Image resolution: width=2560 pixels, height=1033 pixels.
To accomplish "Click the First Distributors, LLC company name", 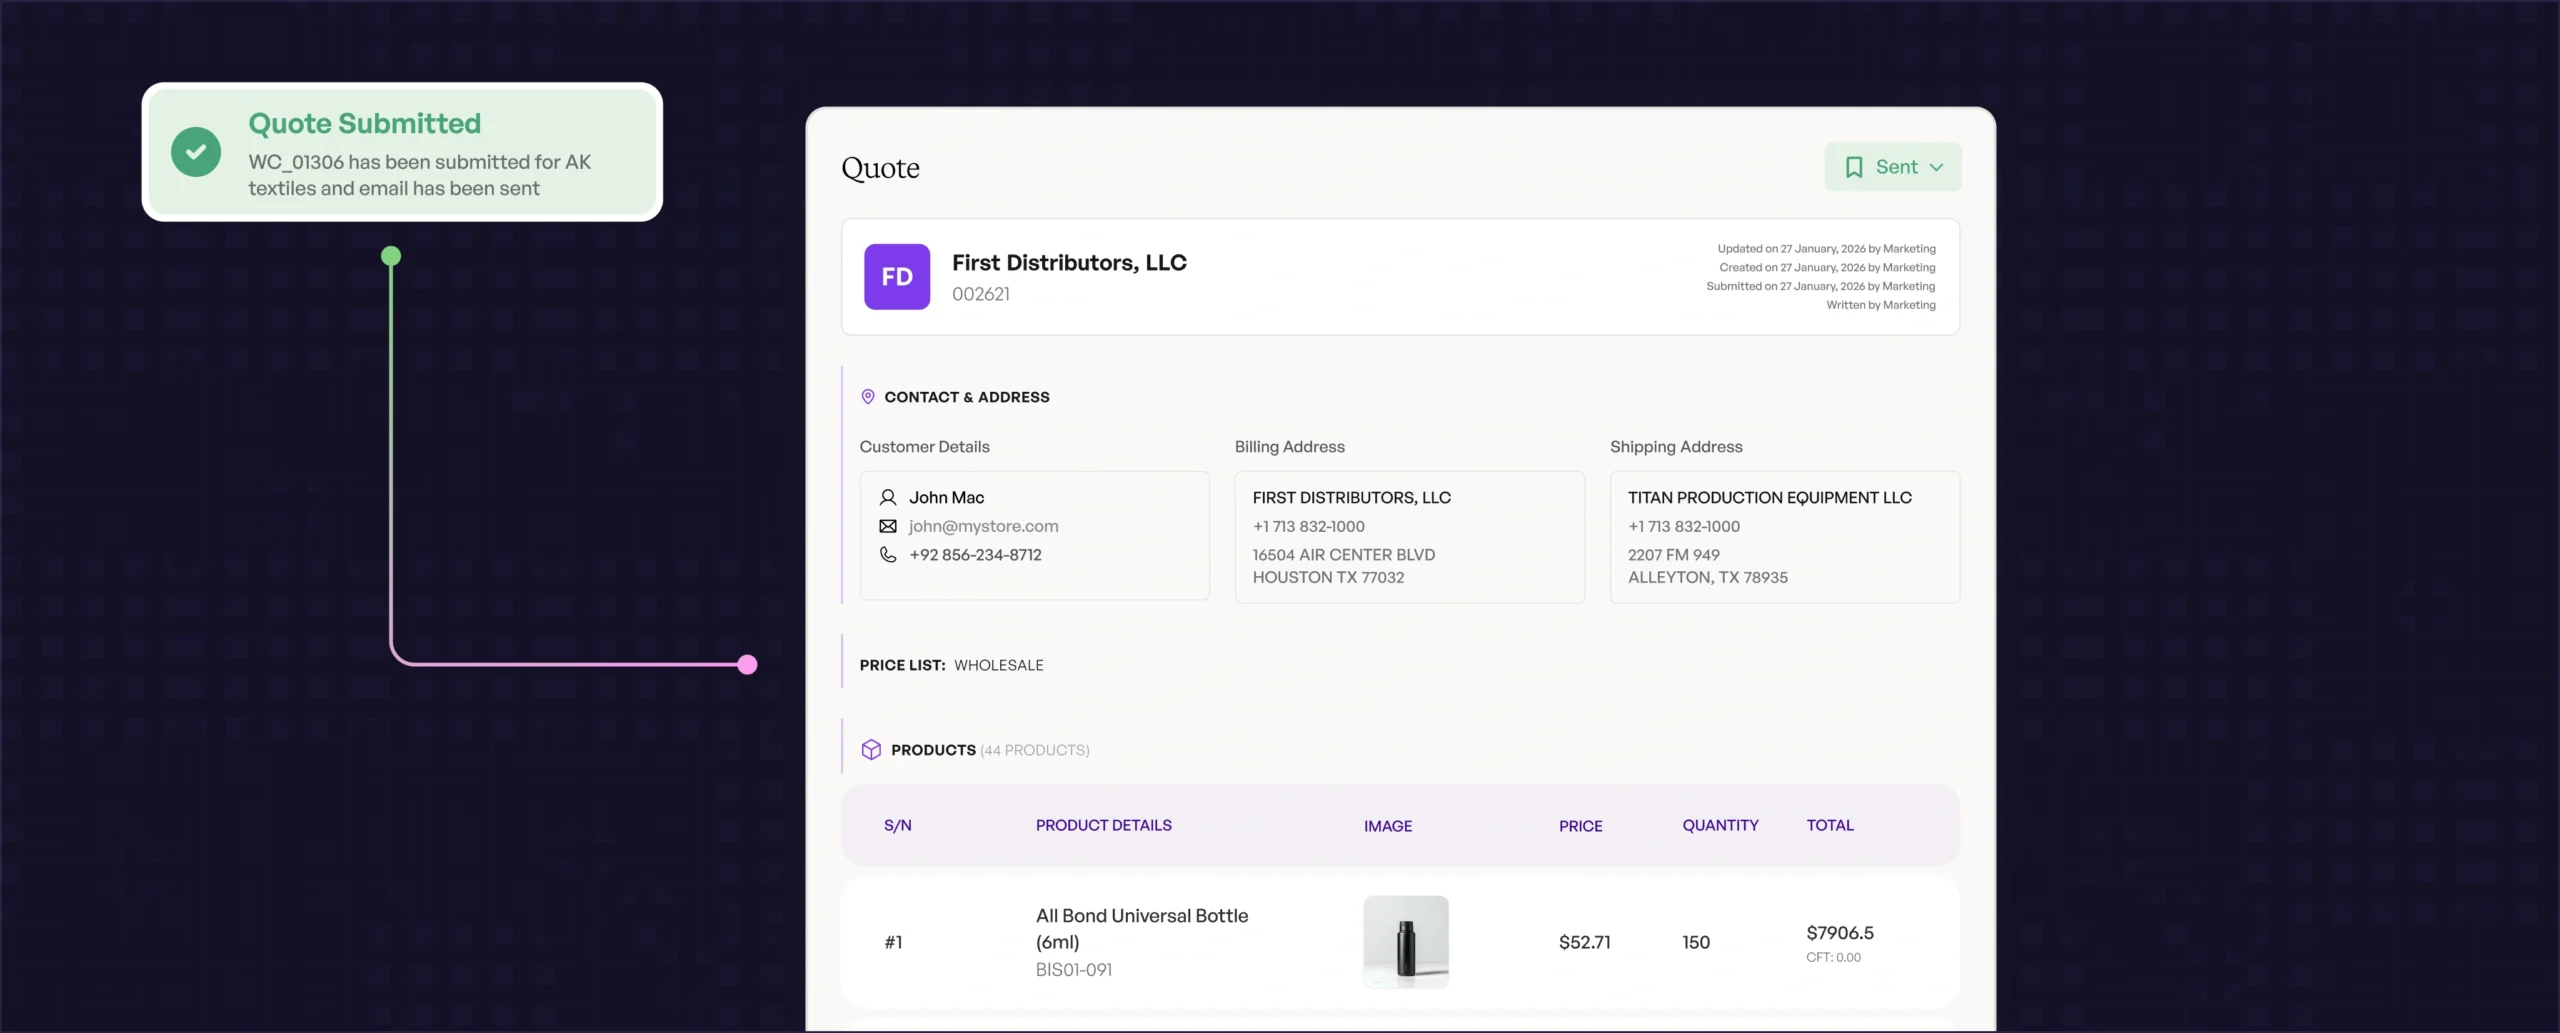I will point(1069,263).
